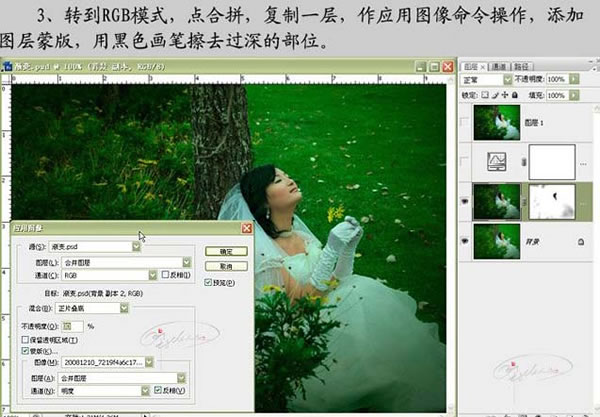Click the Cancel button in Apply Image
The height and width of the screenshot is (417, 600).
(226, 266)
